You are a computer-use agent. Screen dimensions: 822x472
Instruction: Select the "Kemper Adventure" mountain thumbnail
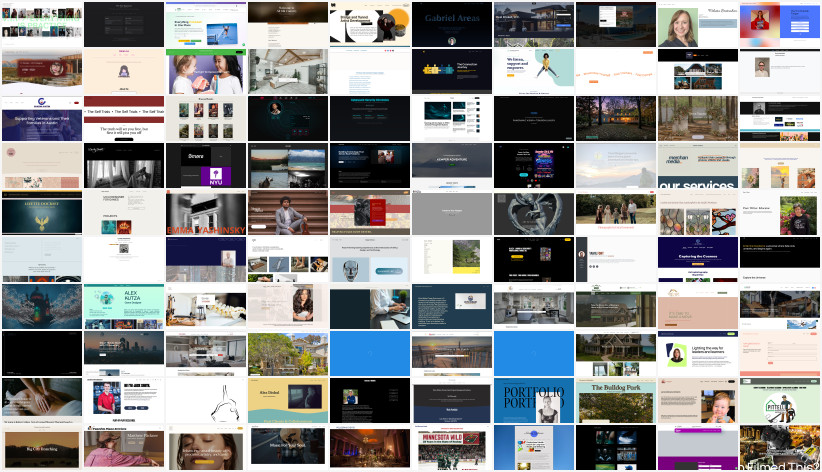(x=452, y=166)
